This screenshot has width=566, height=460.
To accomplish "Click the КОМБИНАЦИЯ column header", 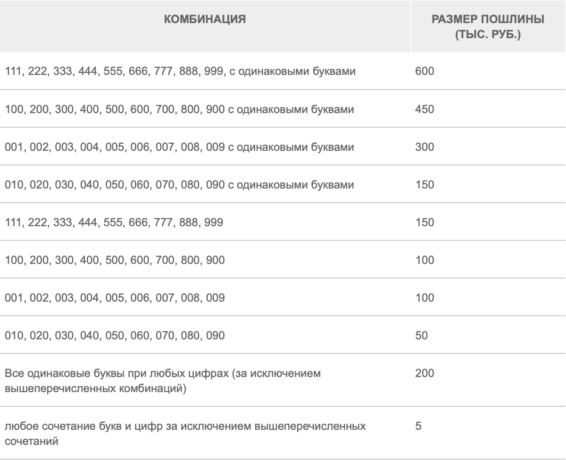I will click(x=205, y=19).
